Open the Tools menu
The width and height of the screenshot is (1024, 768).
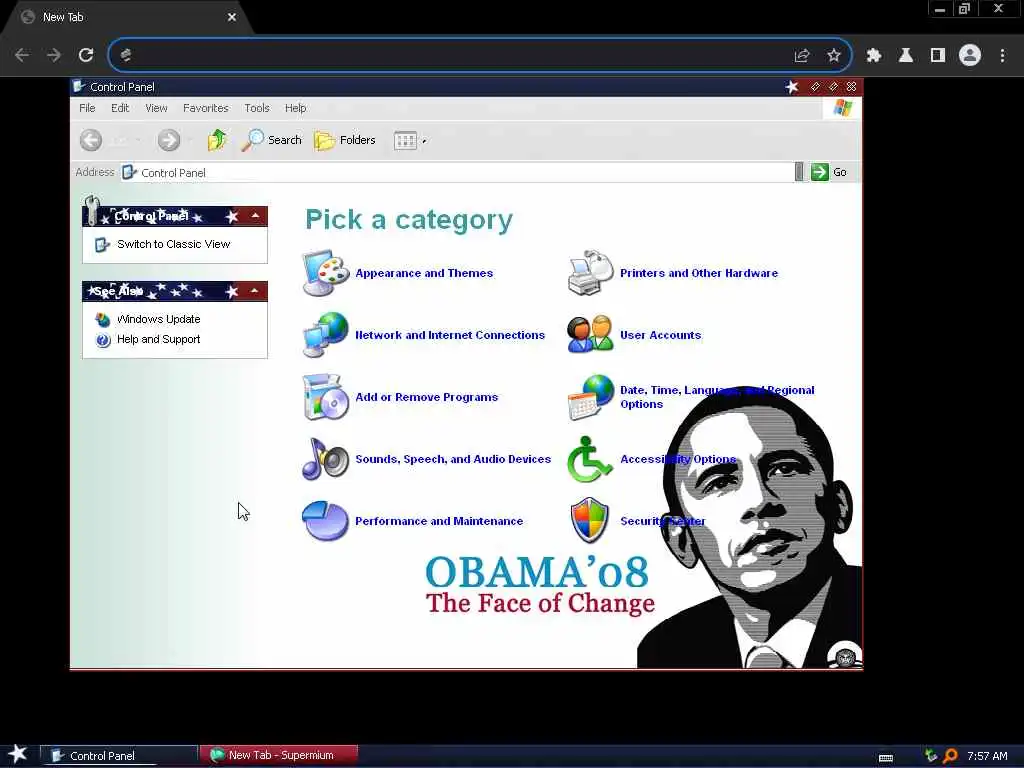pos(257,108)
